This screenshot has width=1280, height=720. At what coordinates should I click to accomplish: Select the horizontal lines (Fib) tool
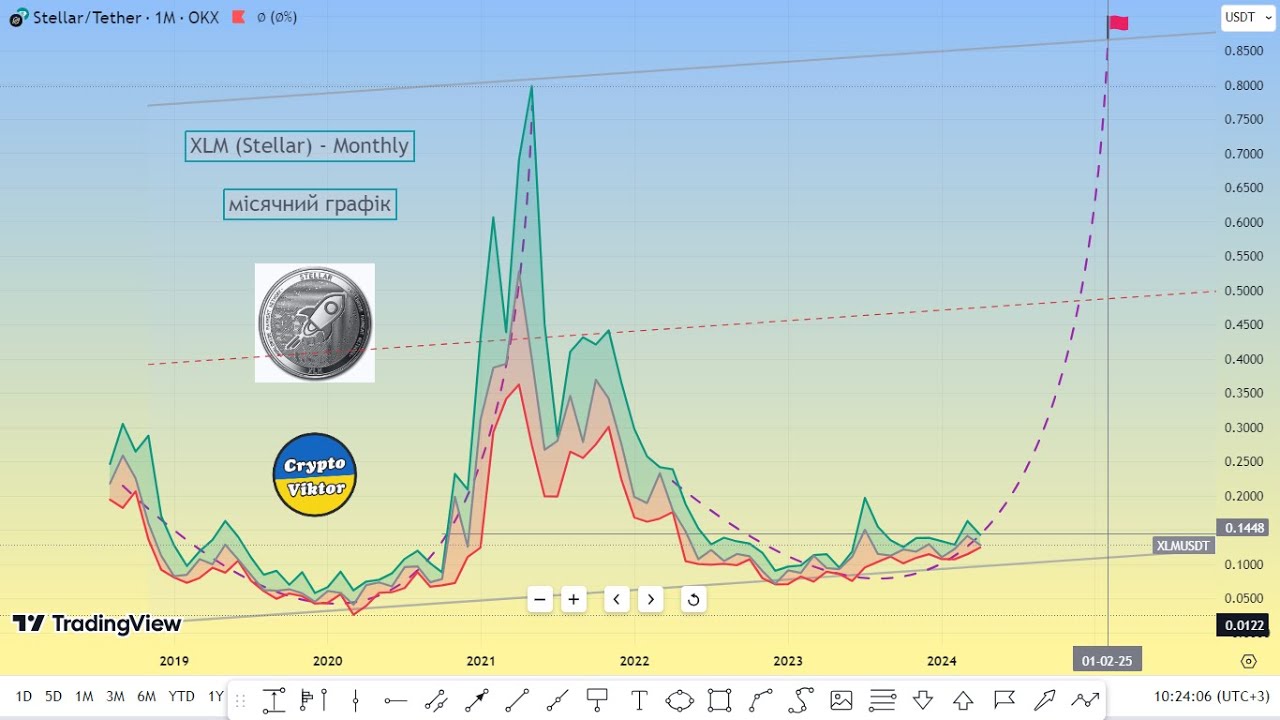pyautogui.click(x=882, y=700)
